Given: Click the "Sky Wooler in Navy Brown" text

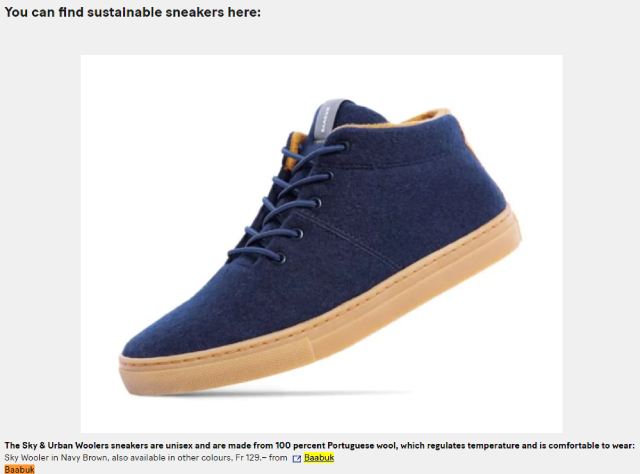Looking at the screenshot, I should tap(56, 458).
